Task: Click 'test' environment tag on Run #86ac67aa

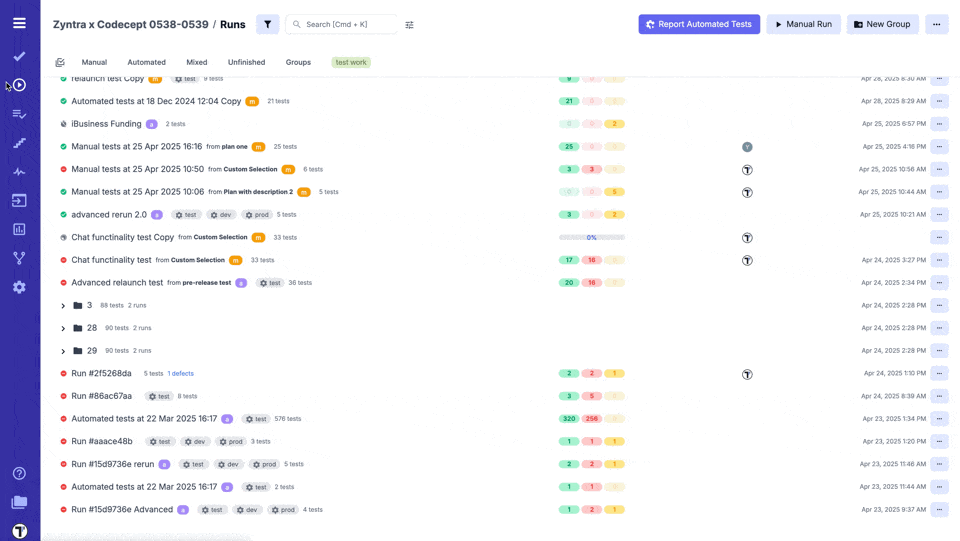Action: [x=159, y=396]
